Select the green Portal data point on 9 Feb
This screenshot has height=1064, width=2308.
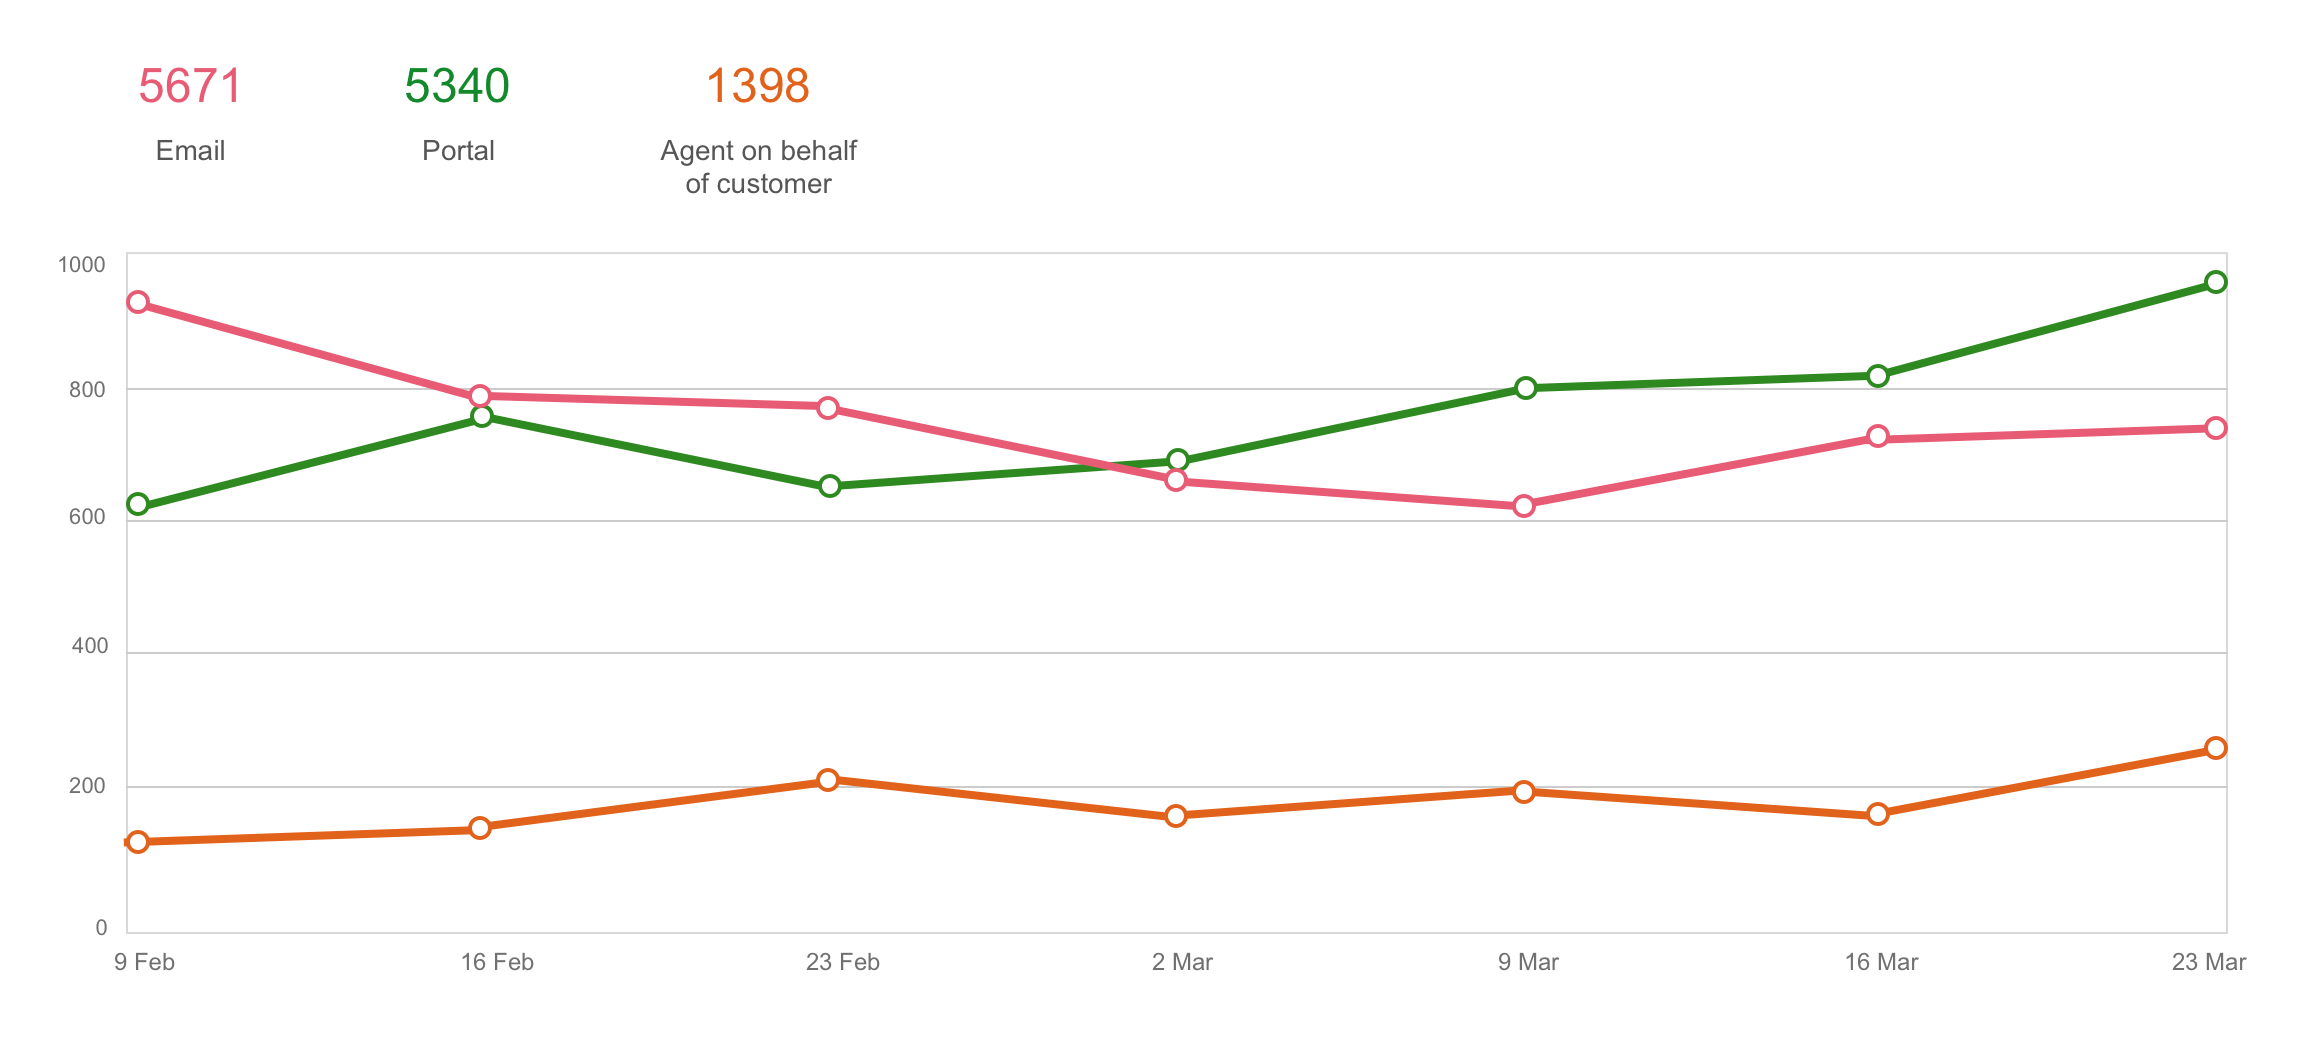138,504
